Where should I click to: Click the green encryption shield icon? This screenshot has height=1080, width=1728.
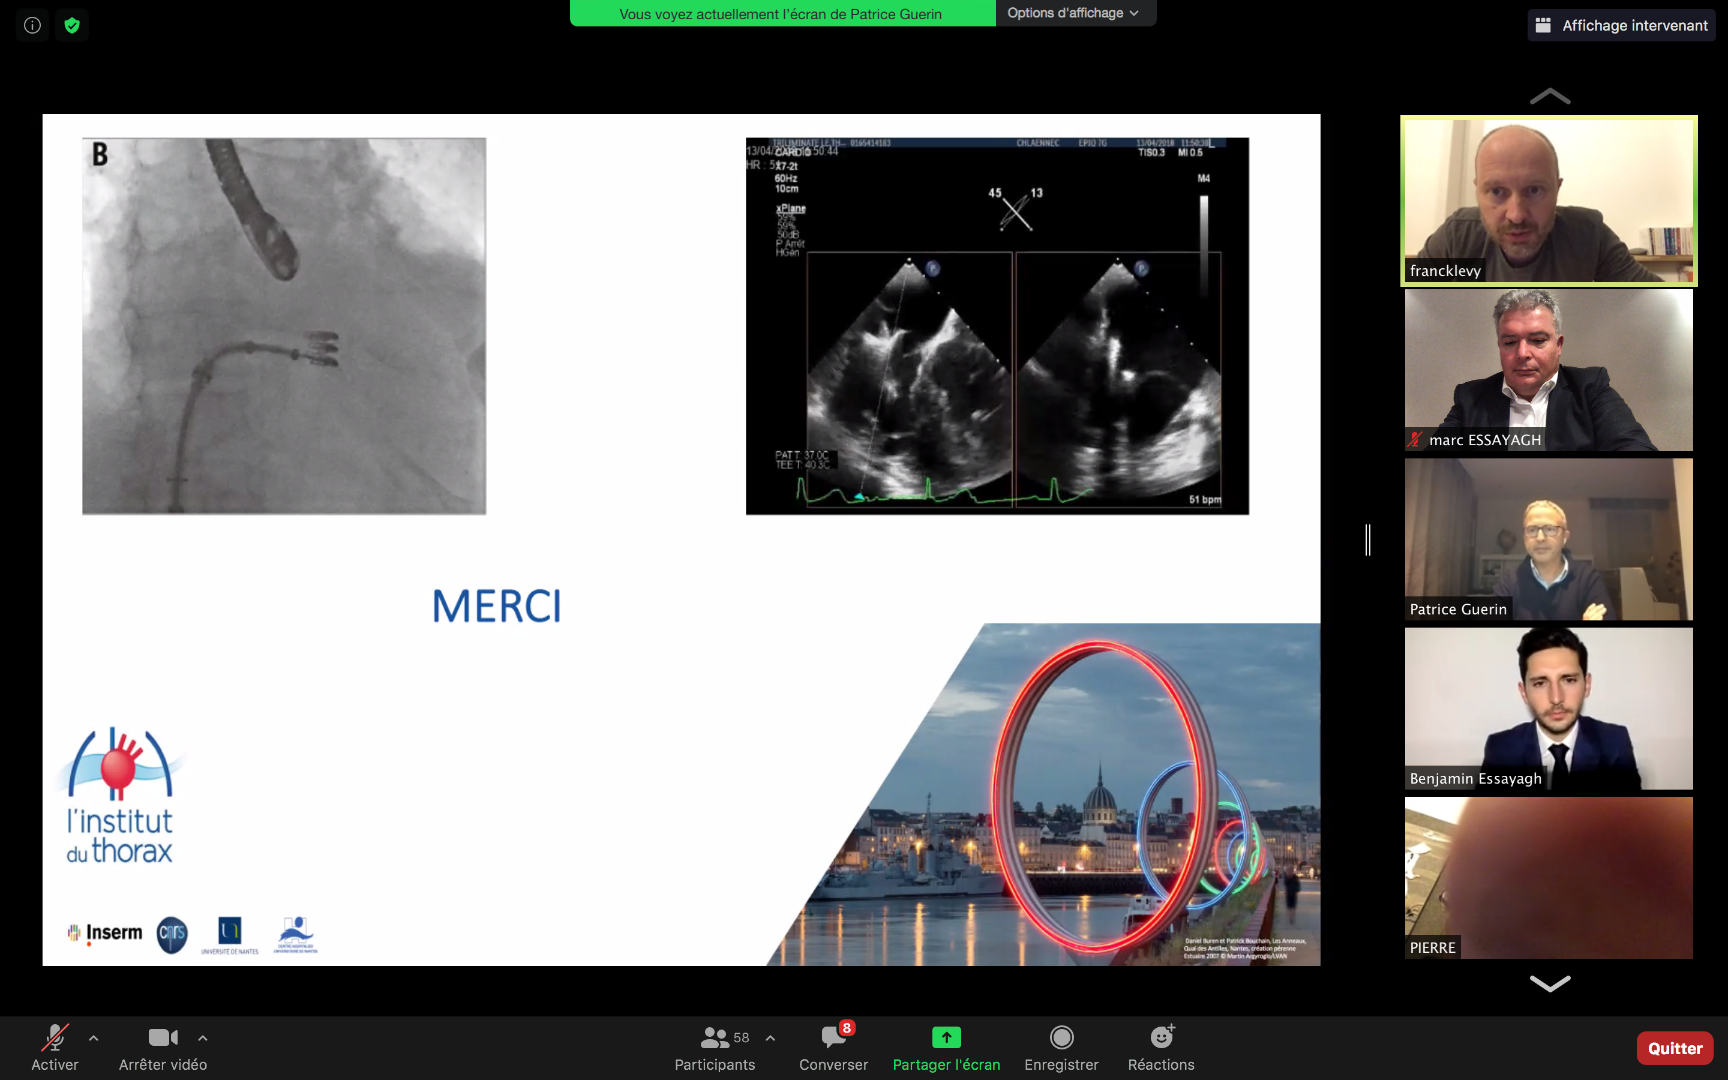pos(72,25)
